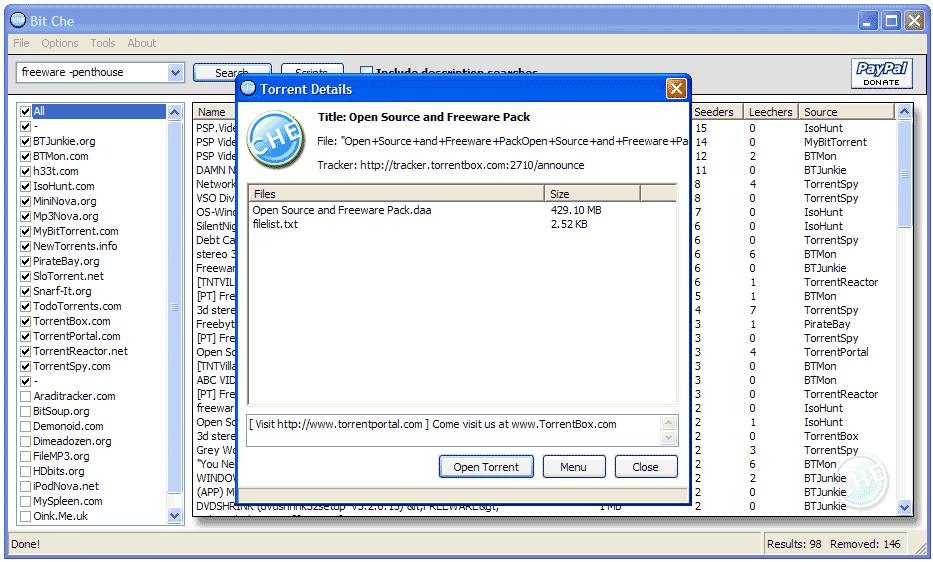Check the Araditracker.com checkbox
Image resolution: width=933 pixels, height=562 pixels.
pyautogui.click(x=26, y=396)
